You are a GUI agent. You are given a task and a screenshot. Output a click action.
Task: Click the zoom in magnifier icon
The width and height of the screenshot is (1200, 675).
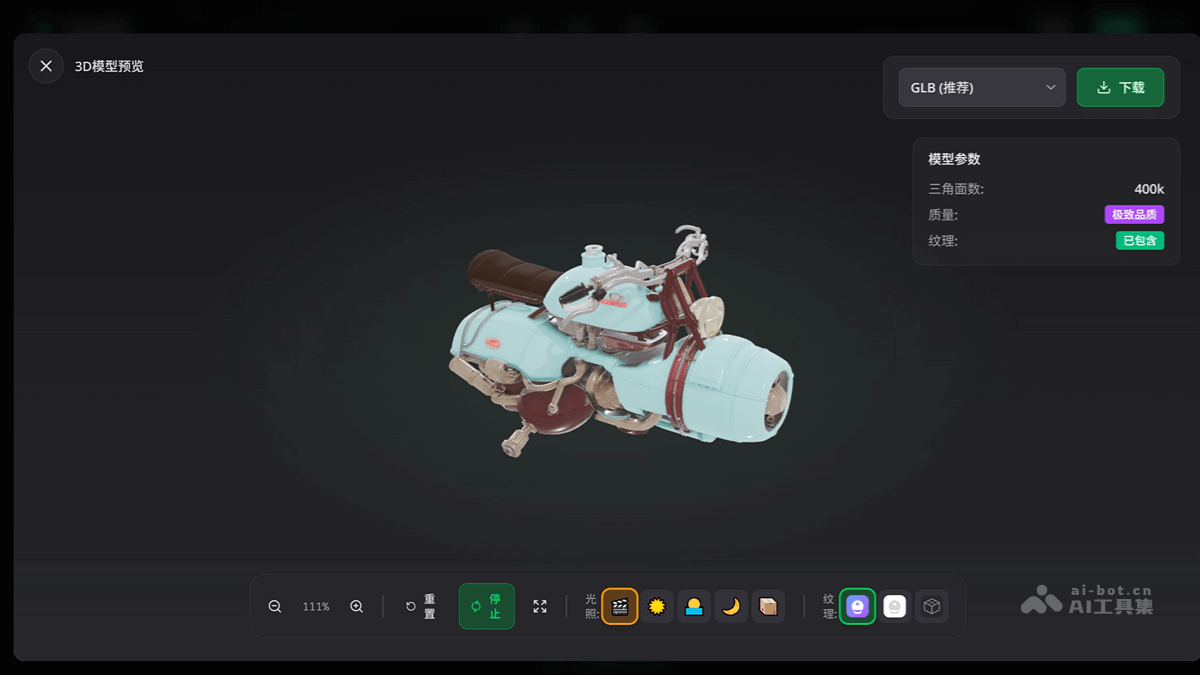pyautogui.click(x=356, y=607)
